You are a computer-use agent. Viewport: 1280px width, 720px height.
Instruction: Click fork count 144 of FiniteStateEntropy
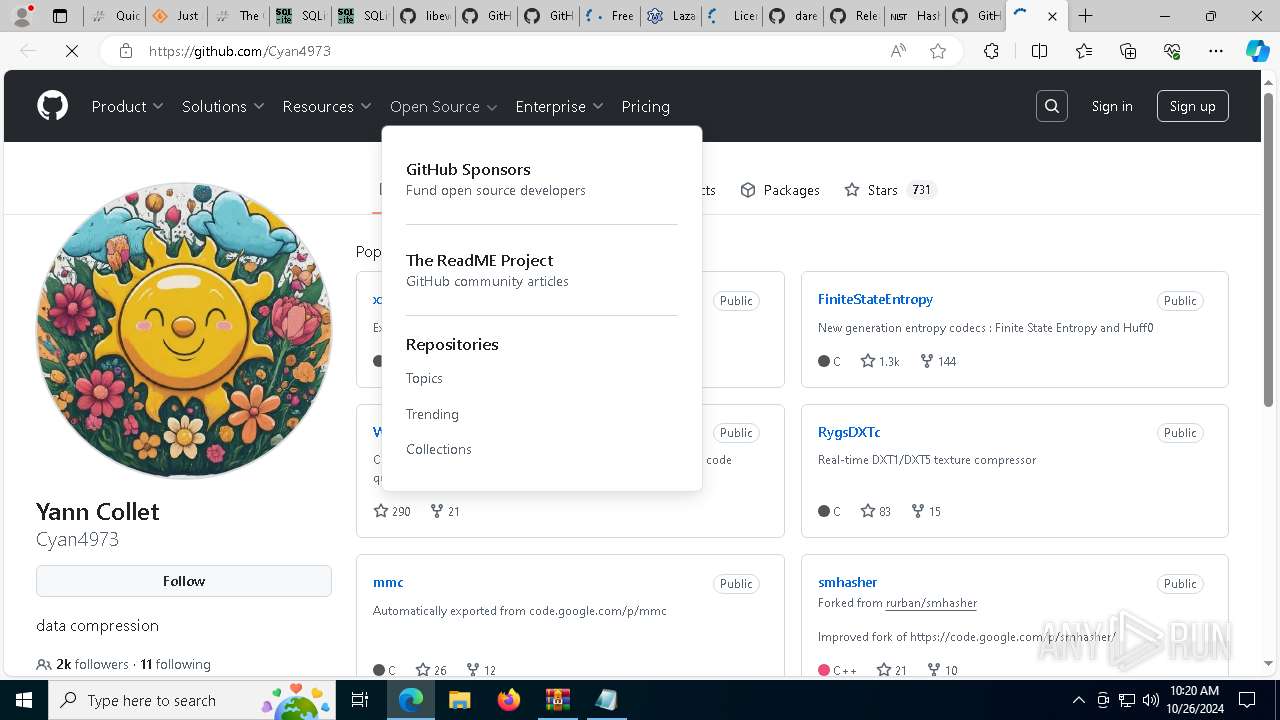click(x=938, y=361)
